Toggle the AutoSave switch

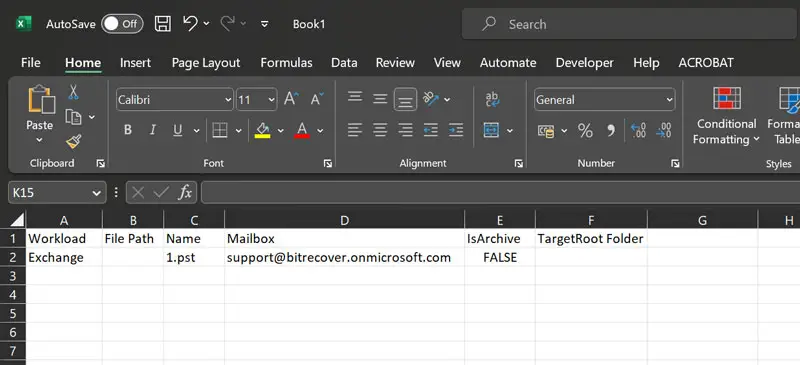point(122,24)
